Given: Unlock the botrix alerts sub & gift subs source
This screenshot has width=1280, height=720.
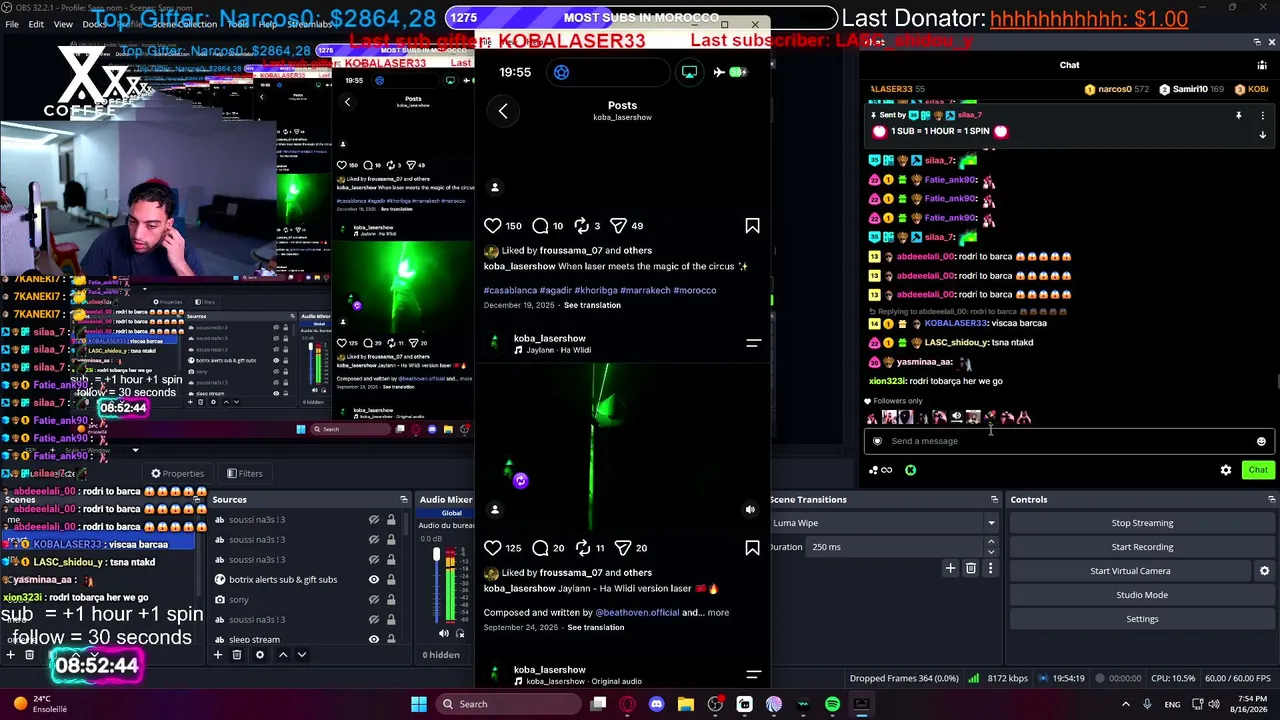Looking at the screenshot, I should (391, 580).
